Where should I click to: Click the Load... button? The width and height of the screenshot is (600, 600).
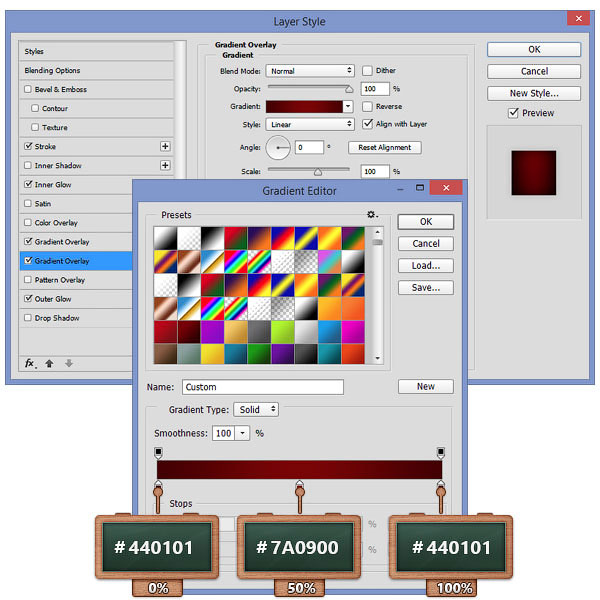click(426, 266)
